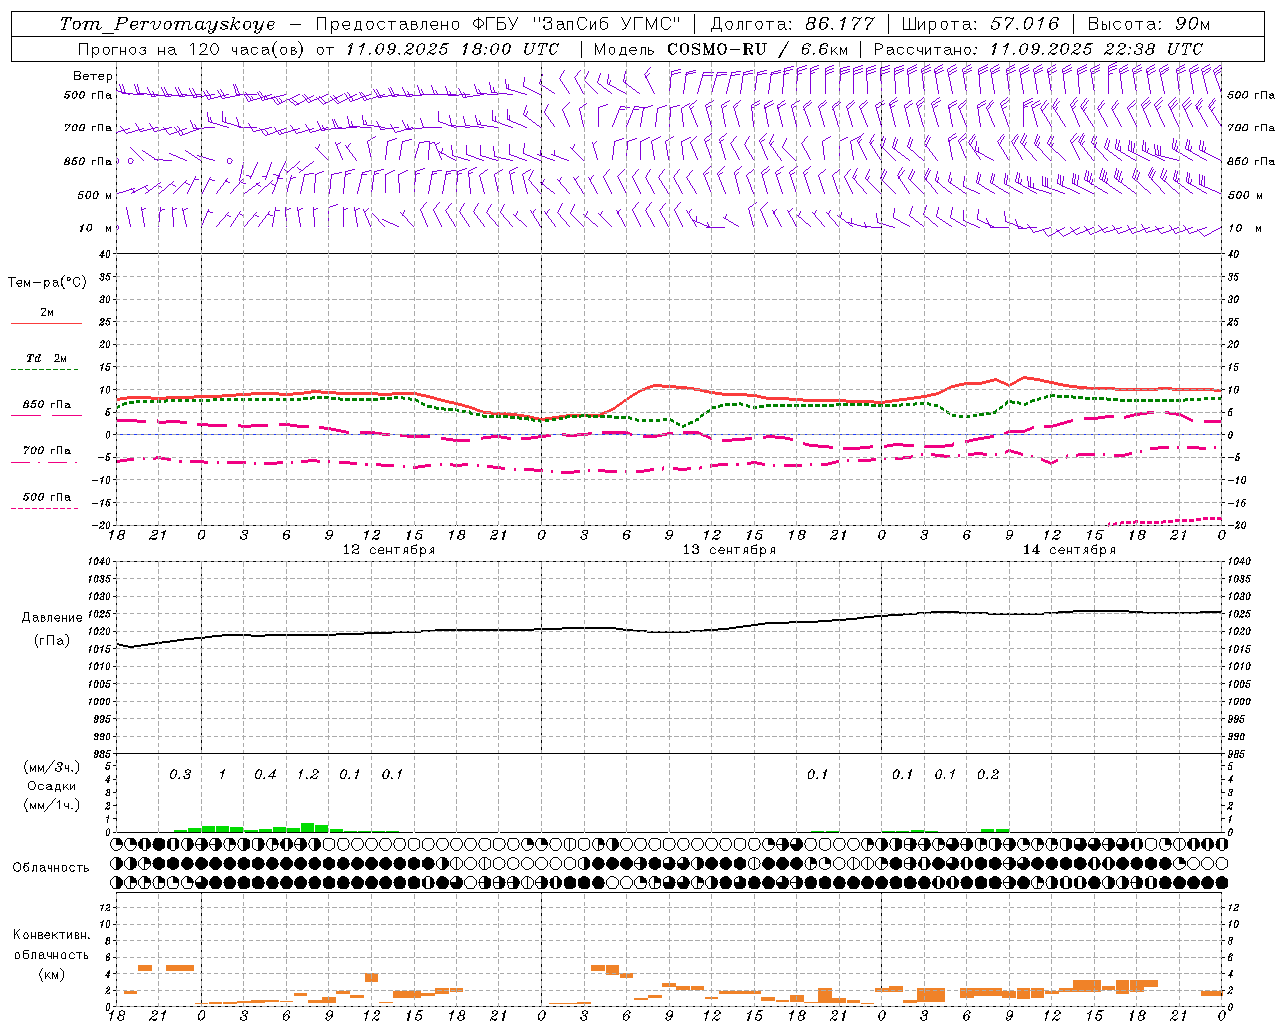Click the 2м temperature legend line sample
The width and height of the screenshot is (1280, 1024).
(x=46, y=324)
